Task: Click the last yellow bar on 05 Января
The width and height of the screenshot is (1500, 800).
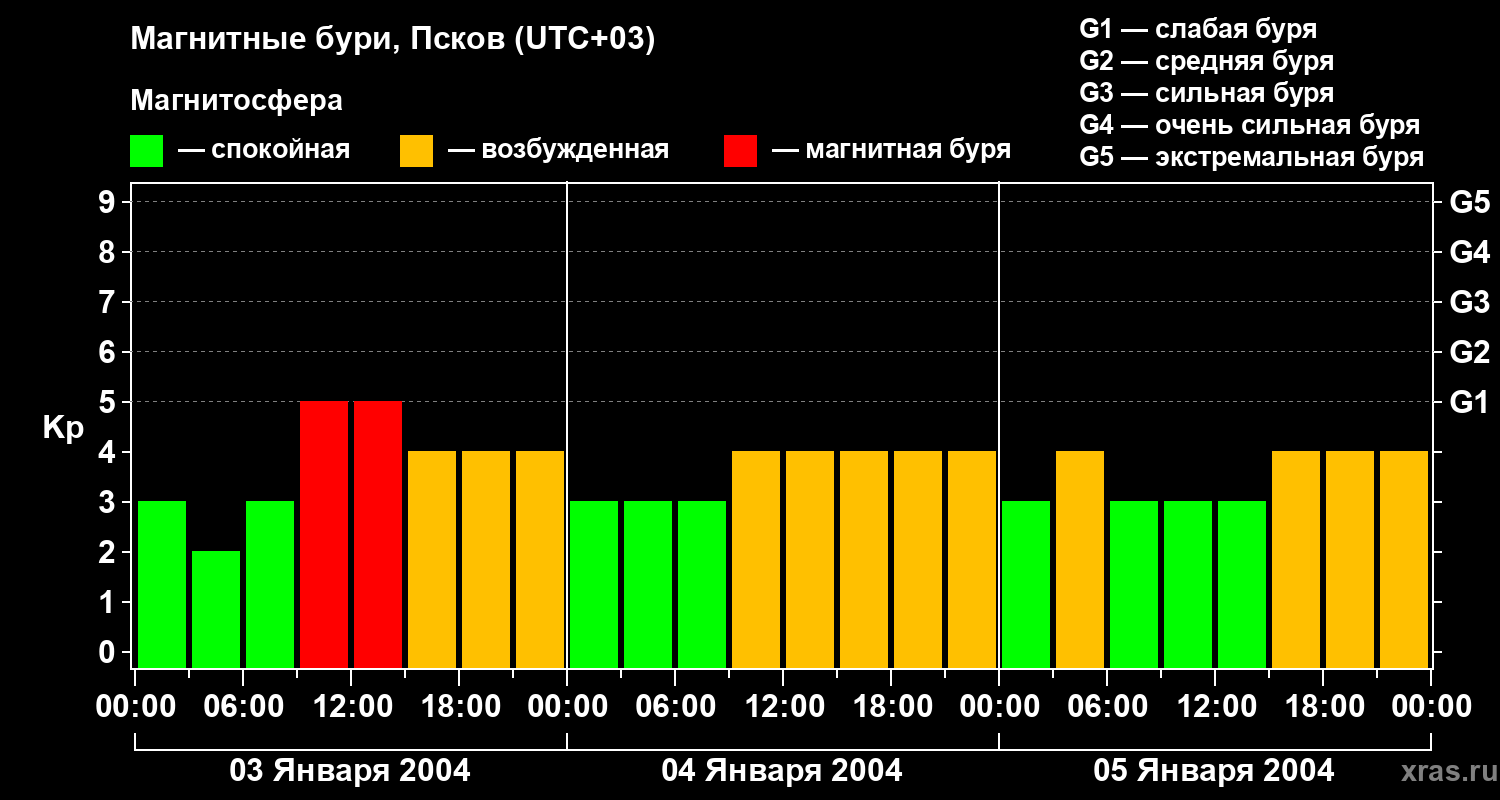Action: pyautogui.click(x=1404, y=559)
